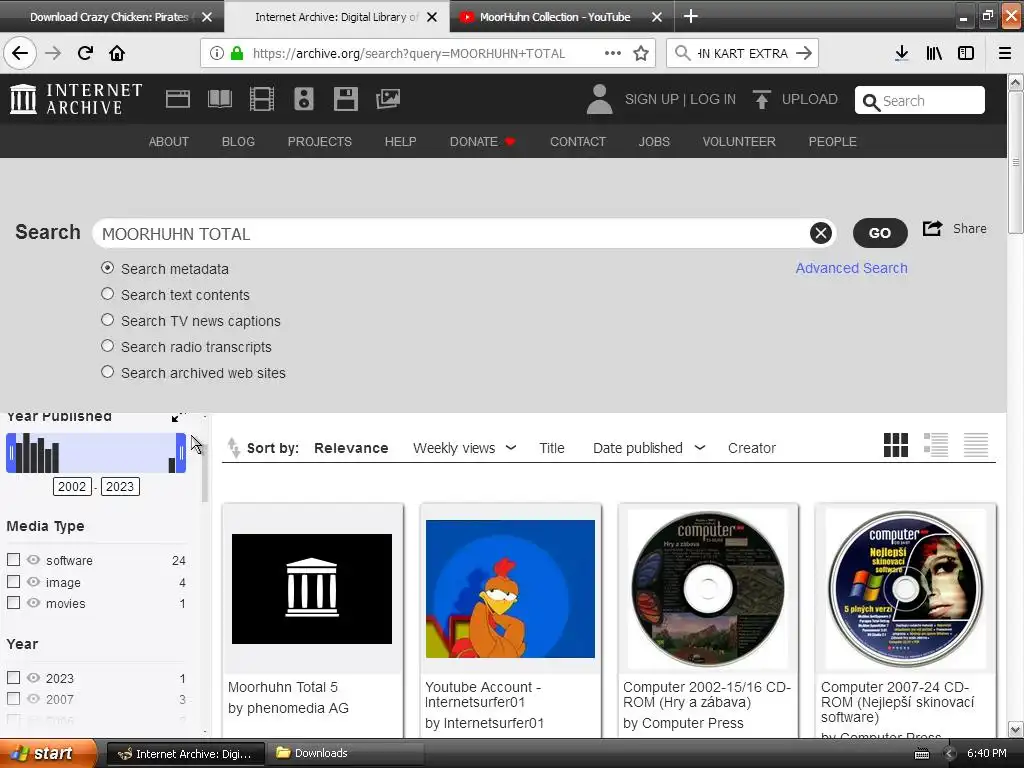Click the upload arrow icon

761,99
